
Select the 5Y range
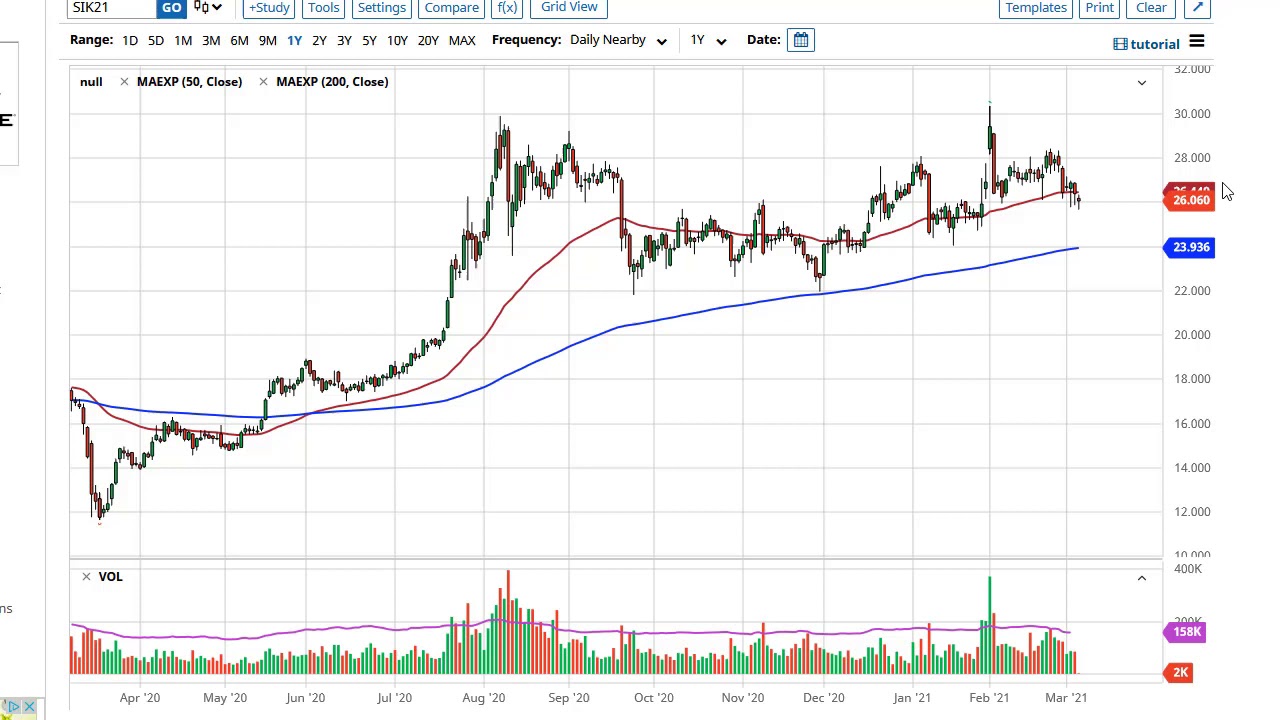[x=369, y=40]
